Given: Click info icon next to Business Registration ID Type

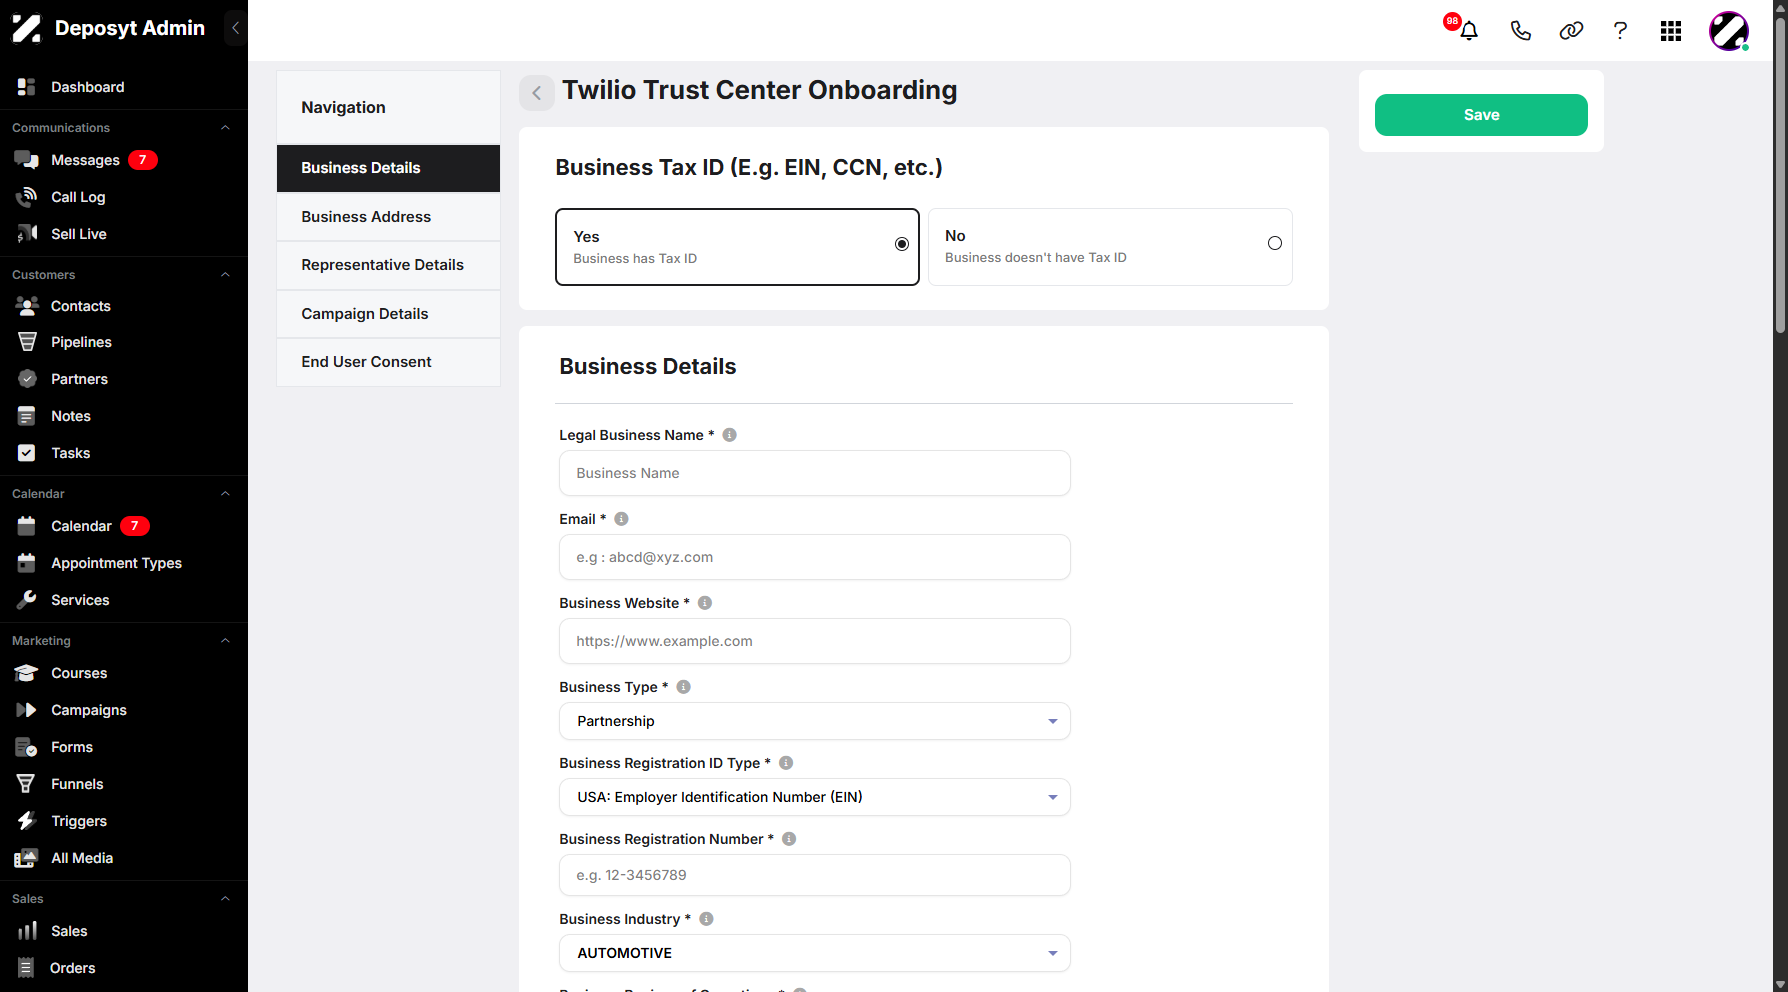Looking at the screenshot, I should (x=786, y=763).
